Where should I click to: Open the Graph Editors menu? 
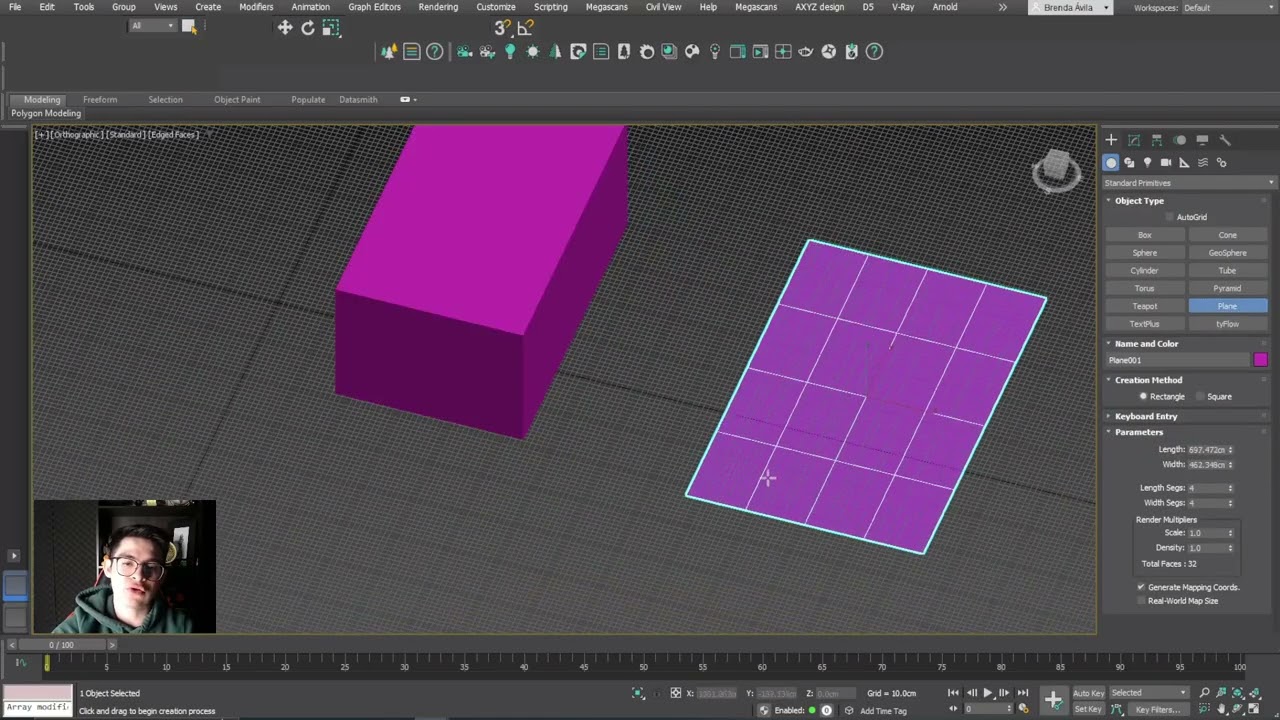point(374,7)
